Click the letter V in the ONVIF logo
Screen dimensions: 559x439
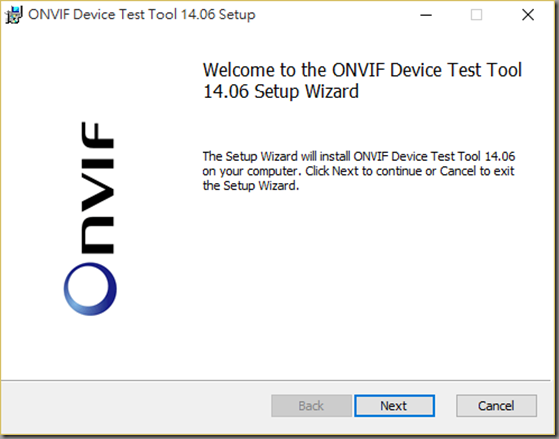point(98,189)
